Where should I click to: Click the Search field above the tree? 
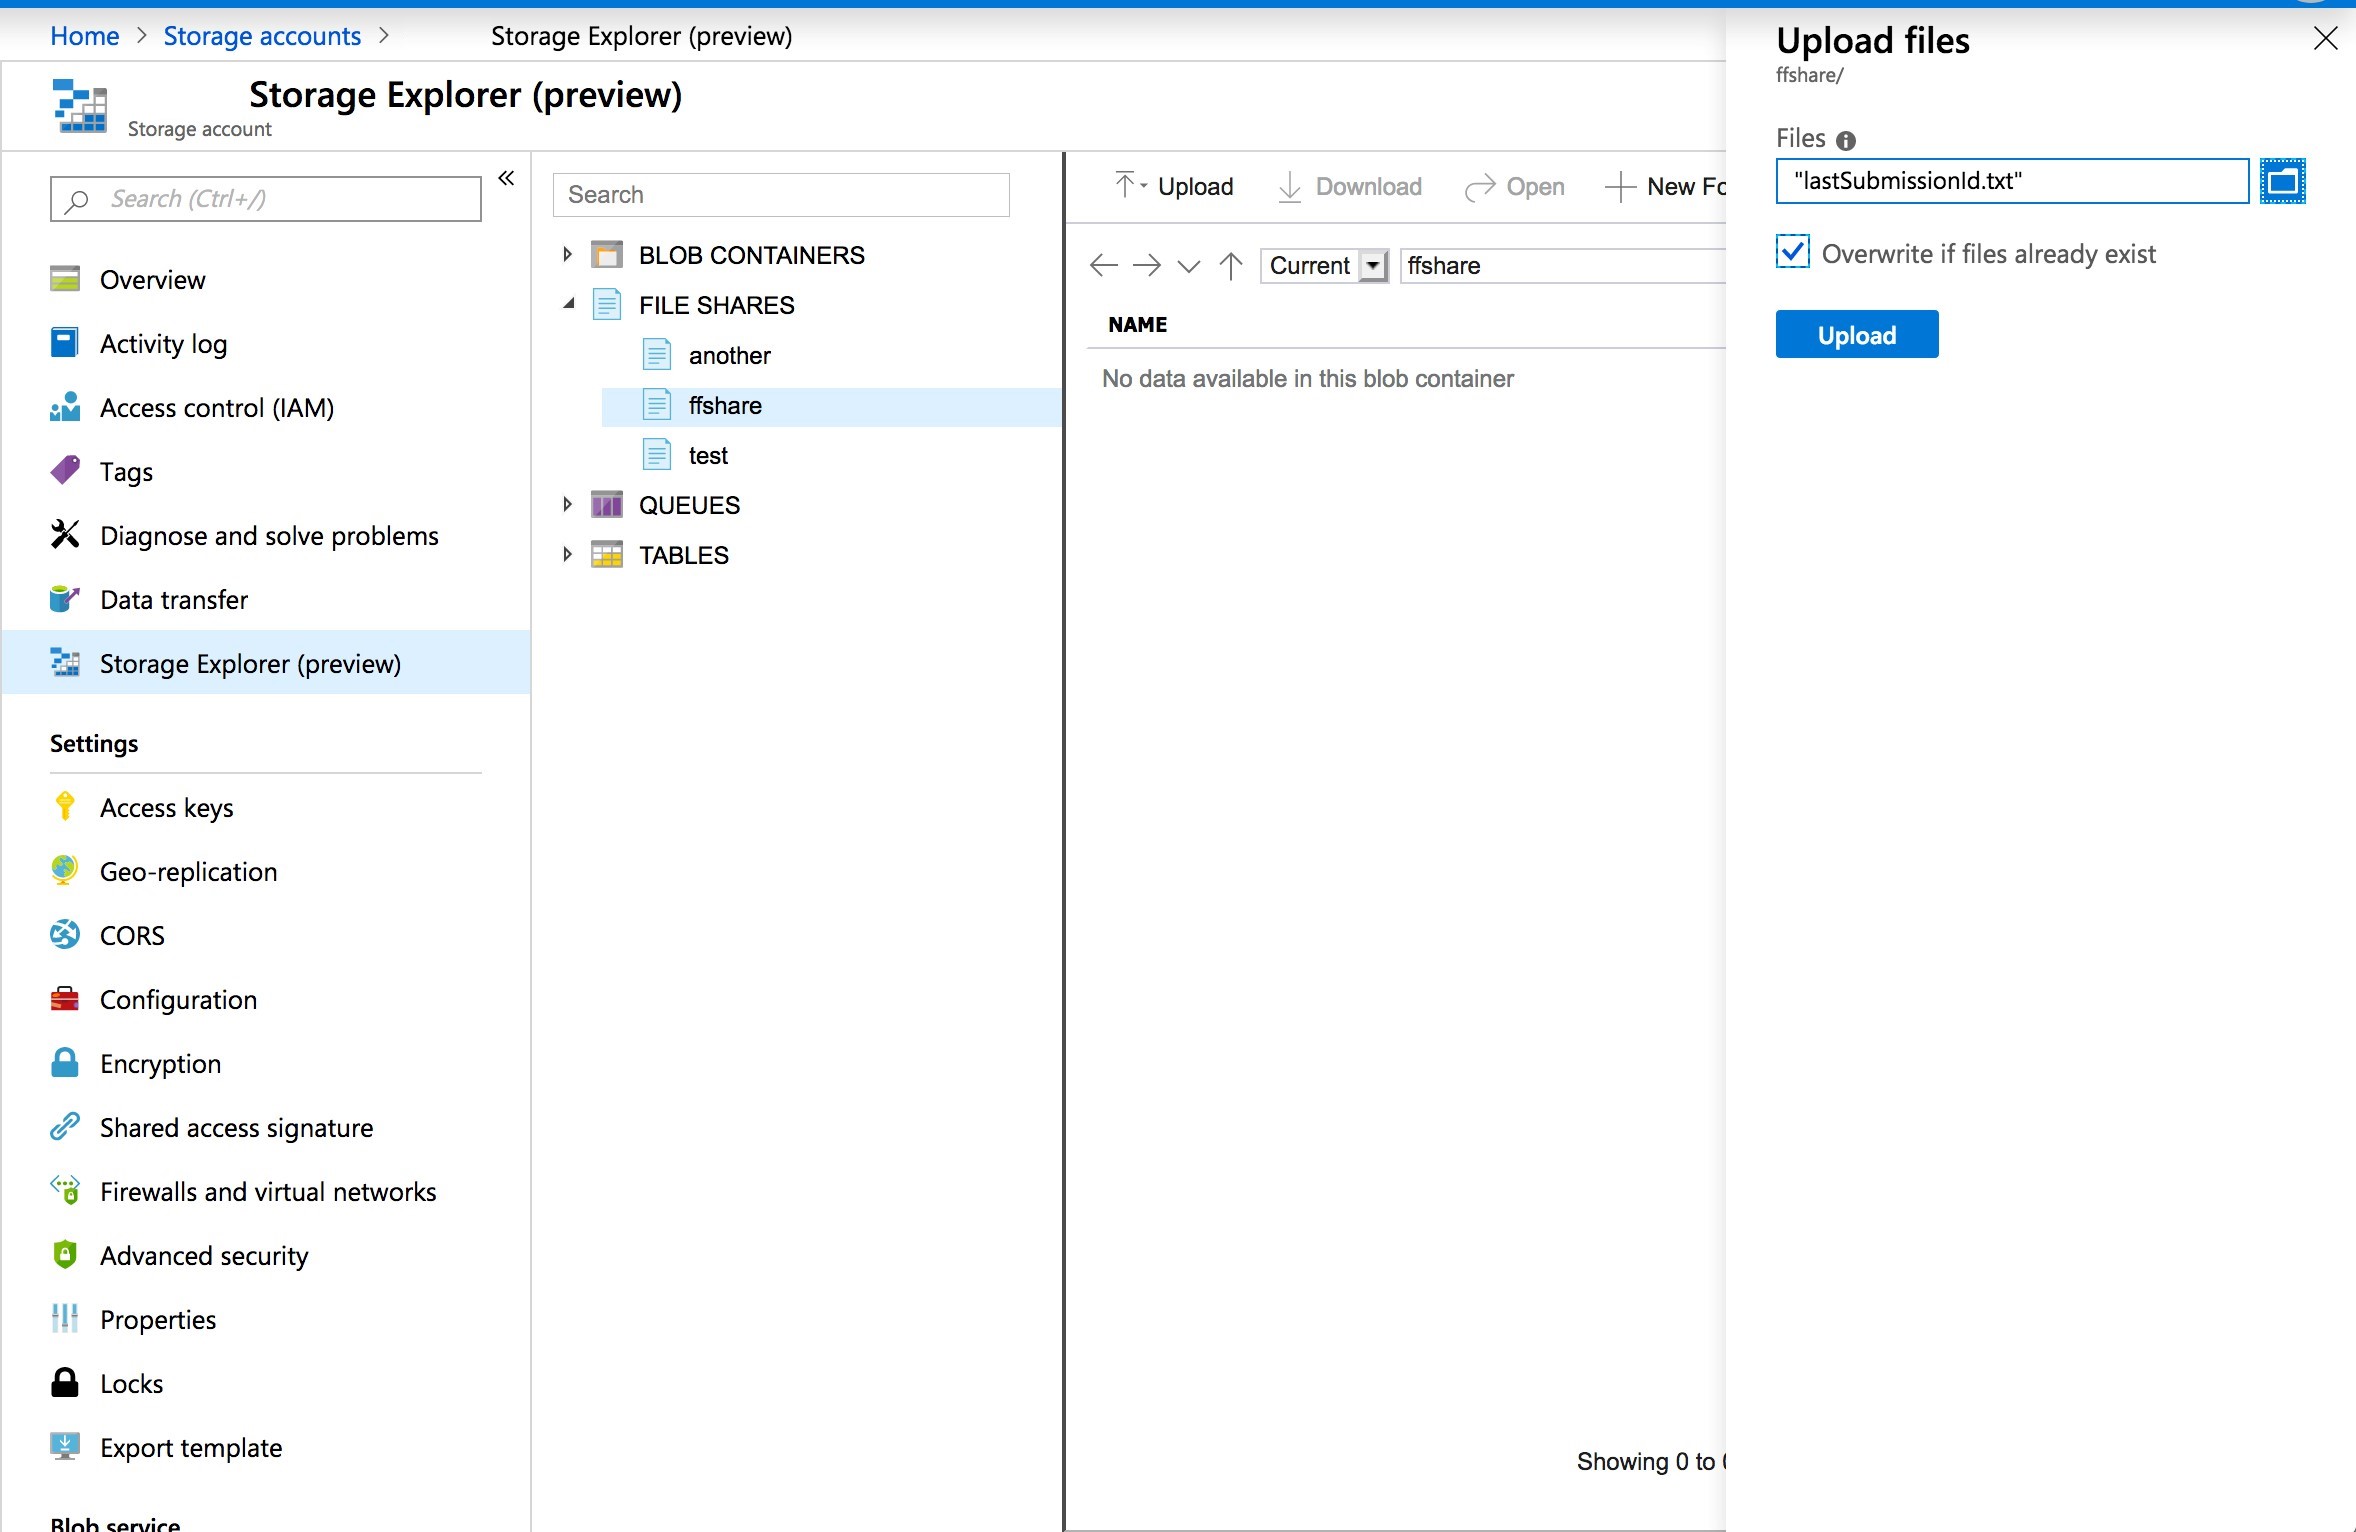[780, 194]
